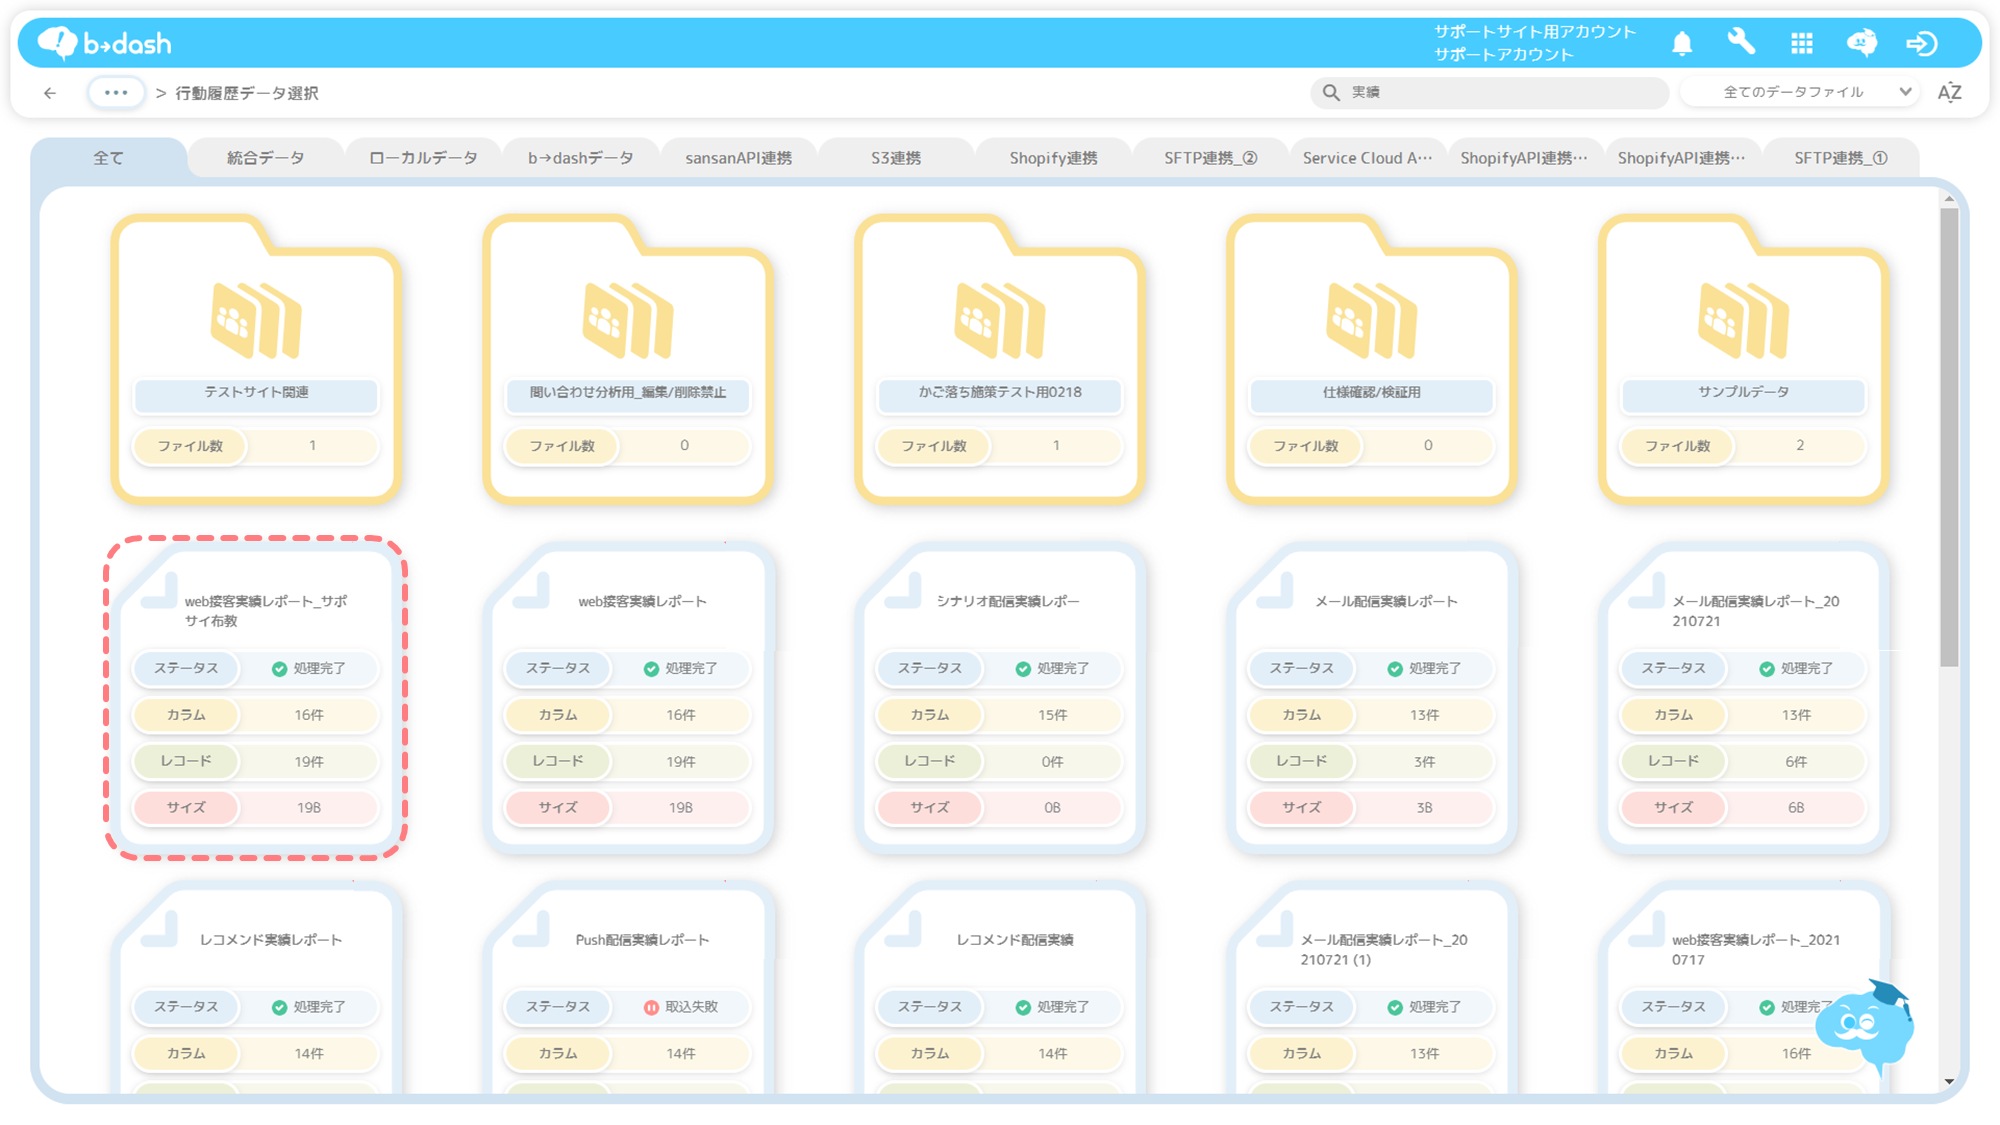Screen dimensions: 2000x1125
Task: Switch to the sansanAPI連携 tab
Action: 738,158
